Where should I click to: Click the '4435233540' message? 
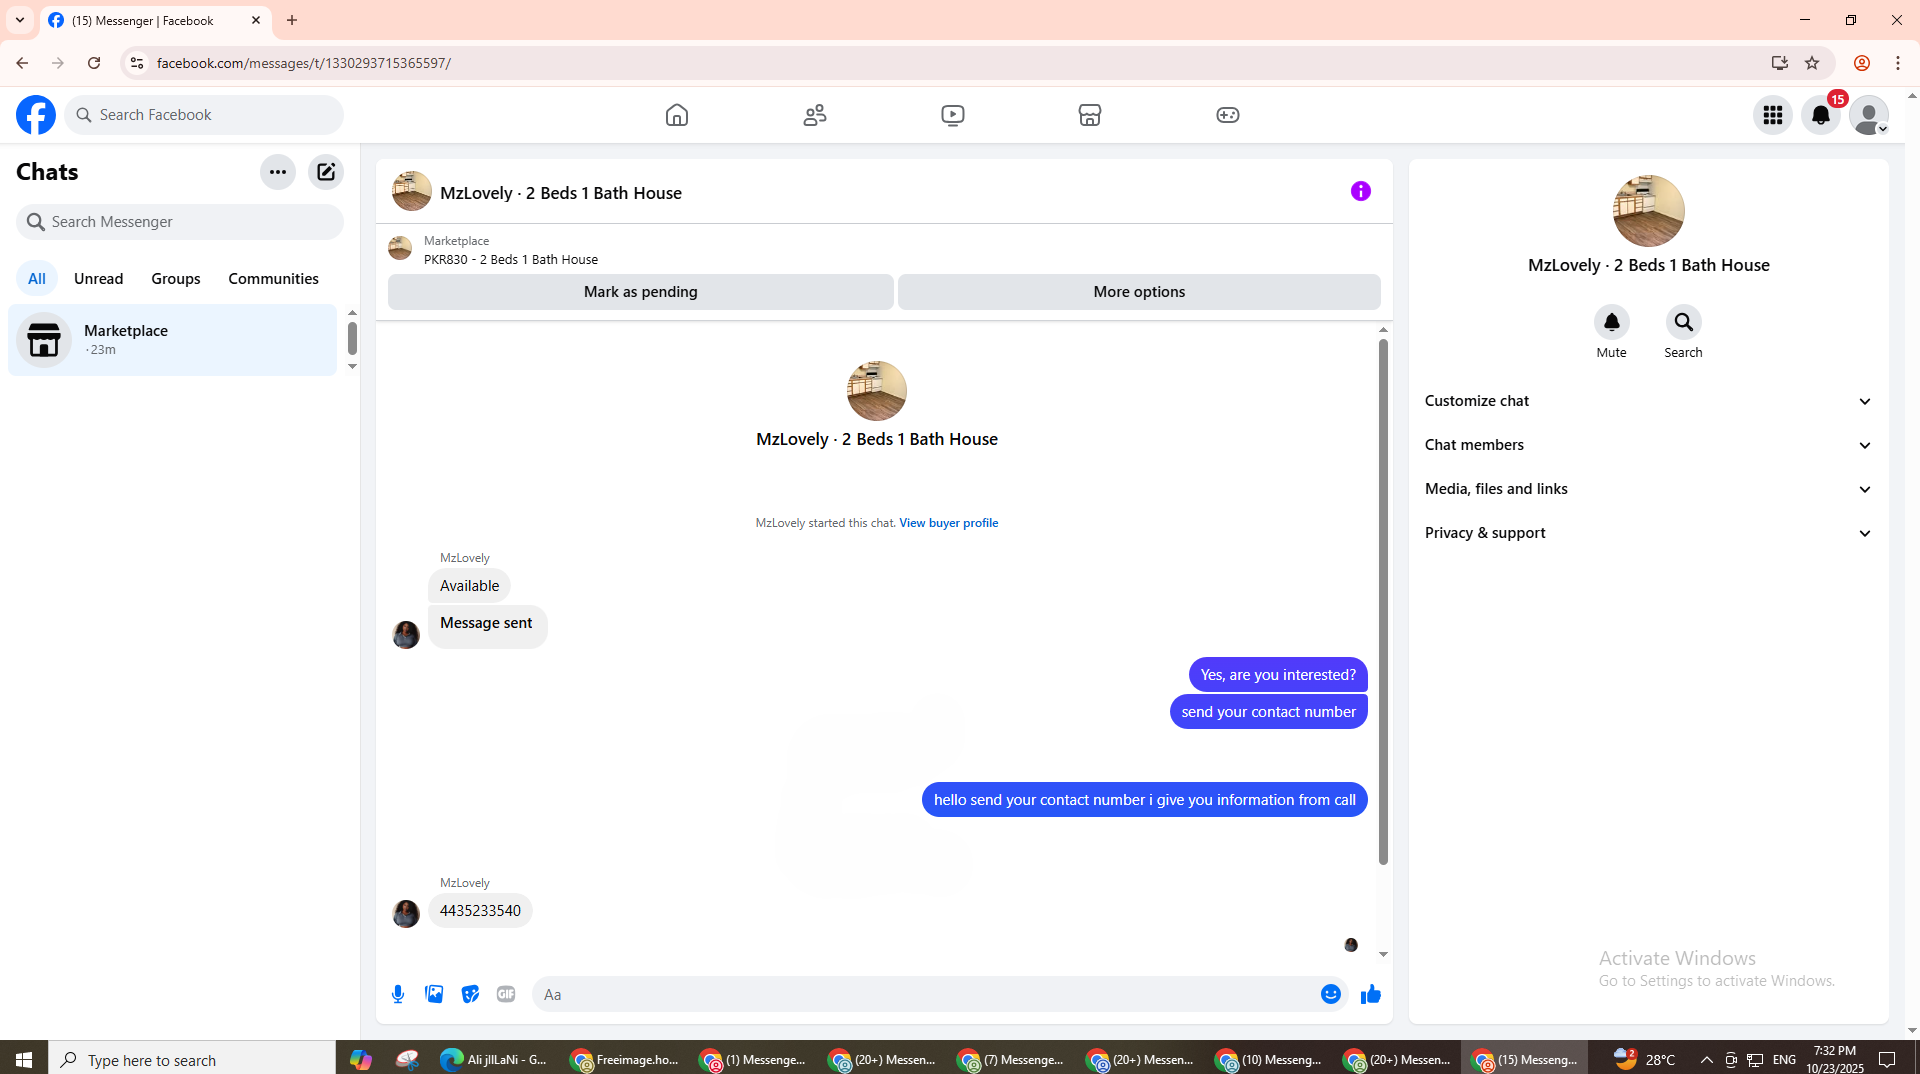480,911
